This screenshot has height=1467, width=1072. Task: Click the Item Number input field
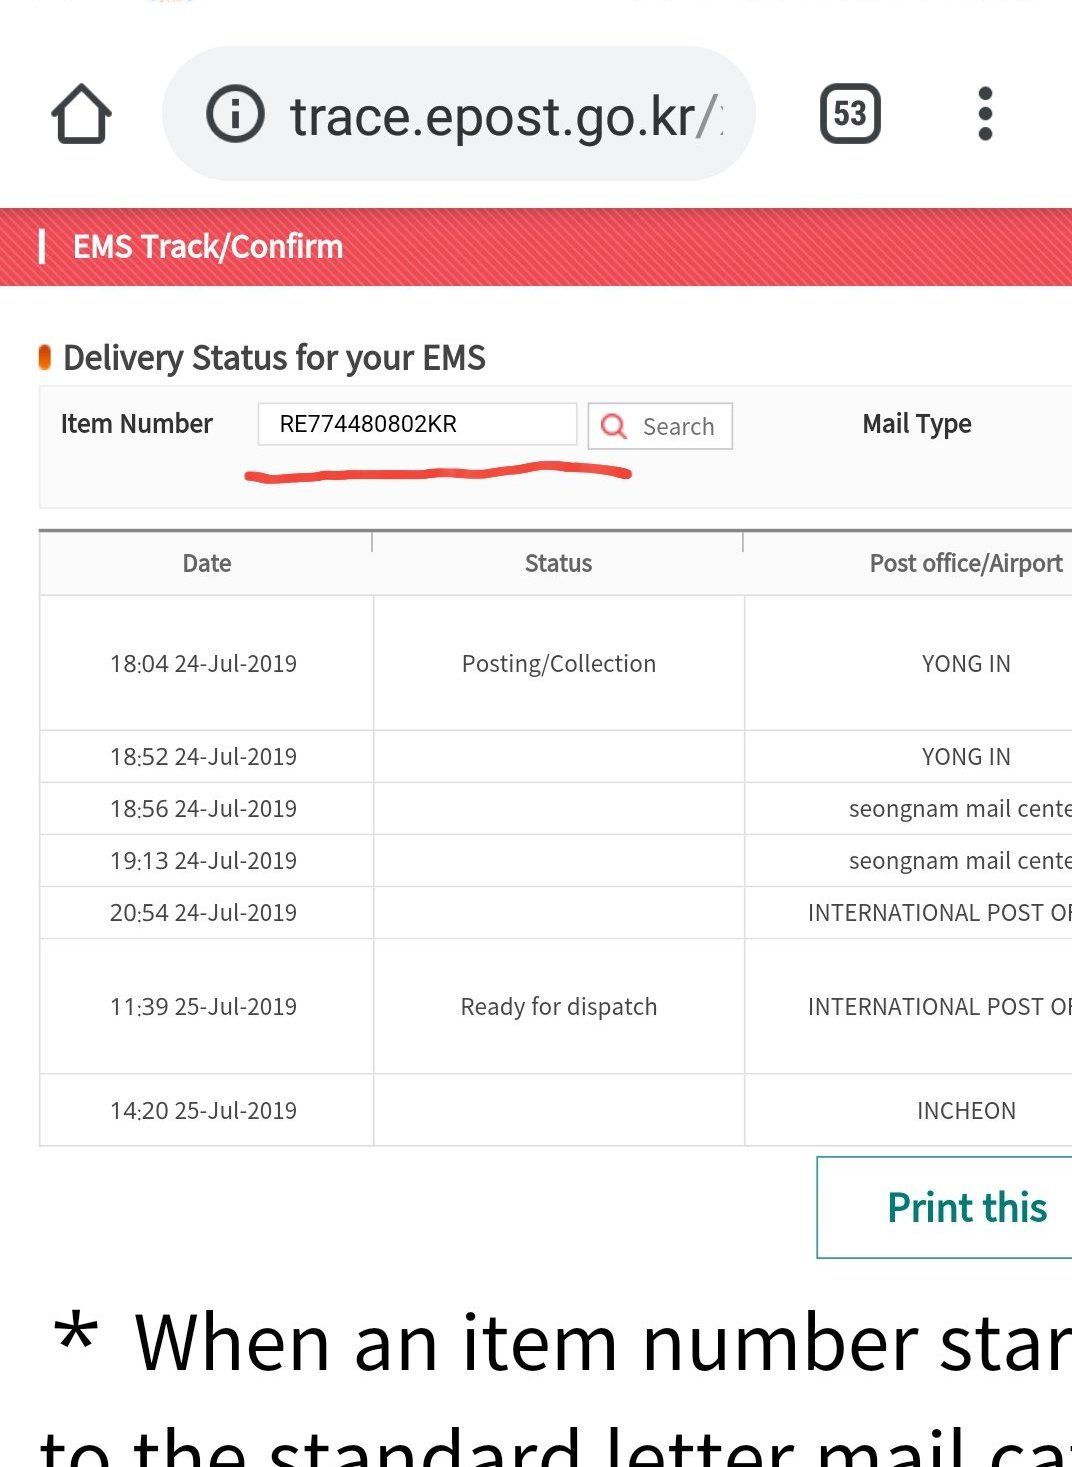pos(417,424)
